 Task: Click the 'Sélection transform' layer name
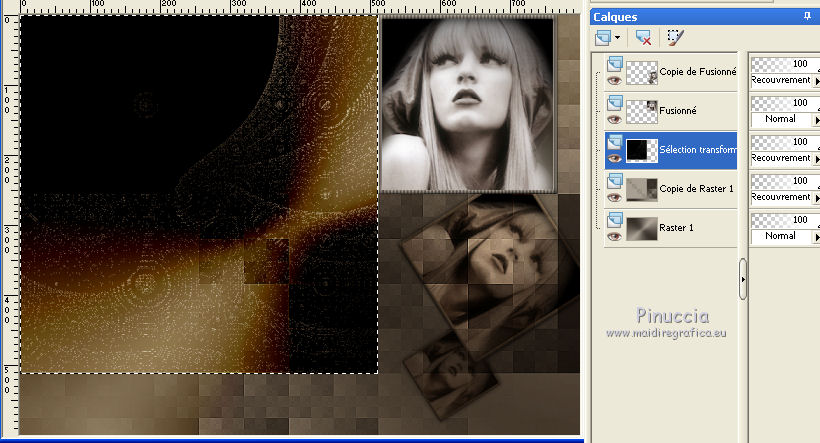[698, 150]
